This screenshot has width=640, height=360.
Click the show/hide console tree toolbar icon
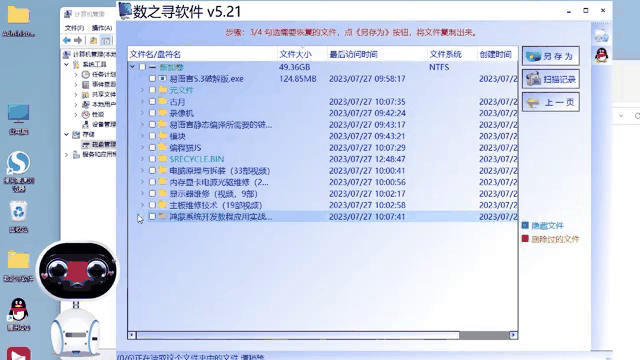click(x=106, y=40)
